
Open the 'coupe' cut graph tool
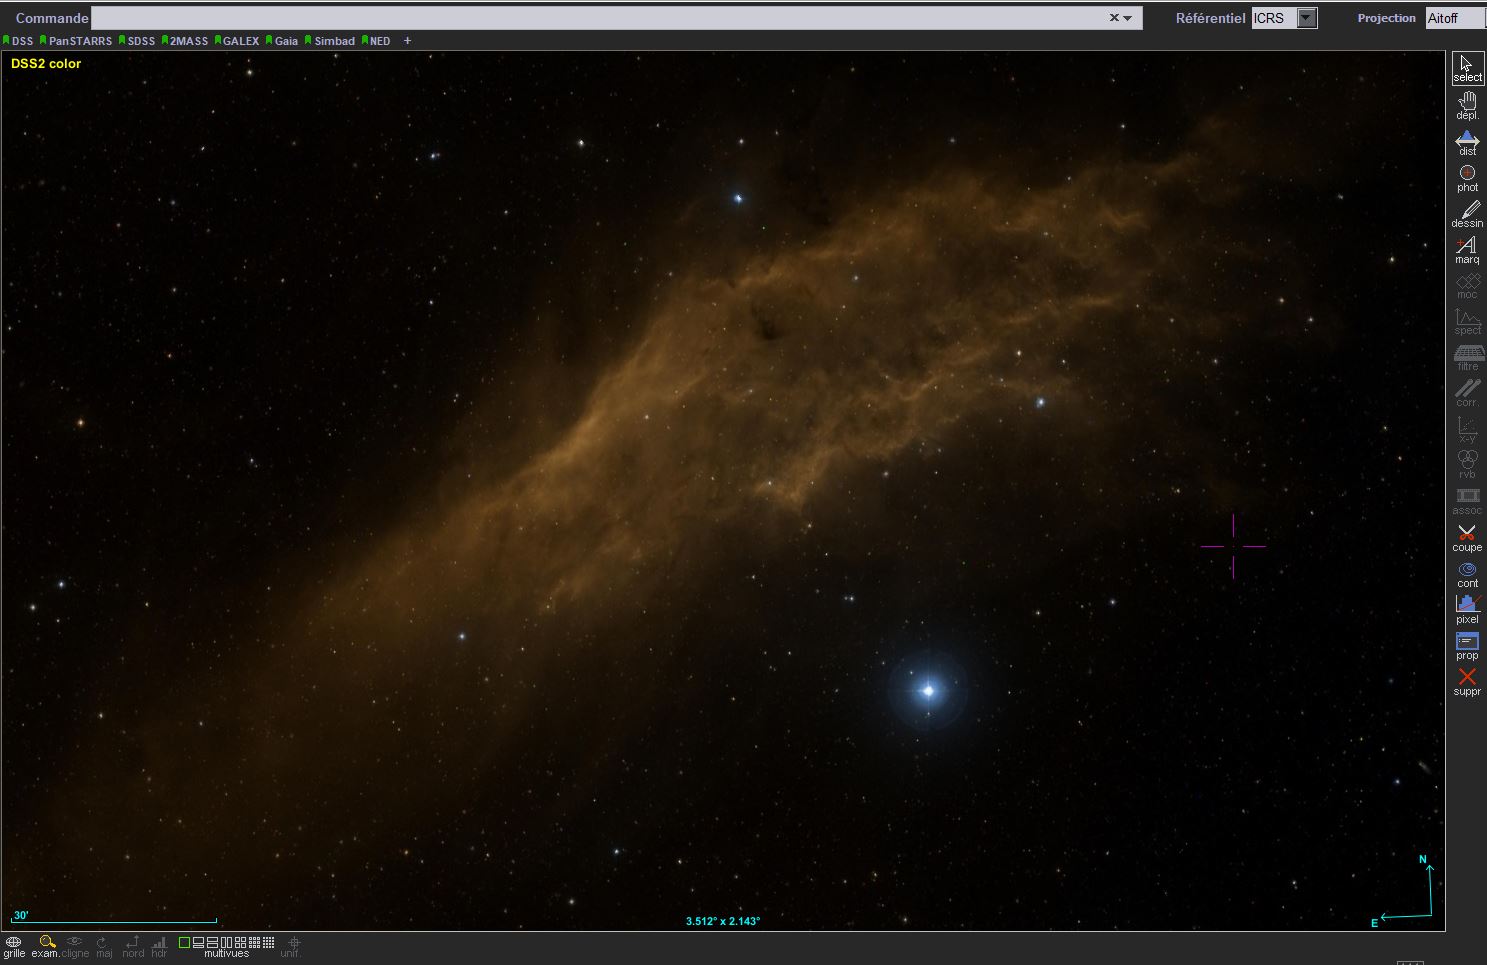pyautogui.click(x=1467, y=537)
